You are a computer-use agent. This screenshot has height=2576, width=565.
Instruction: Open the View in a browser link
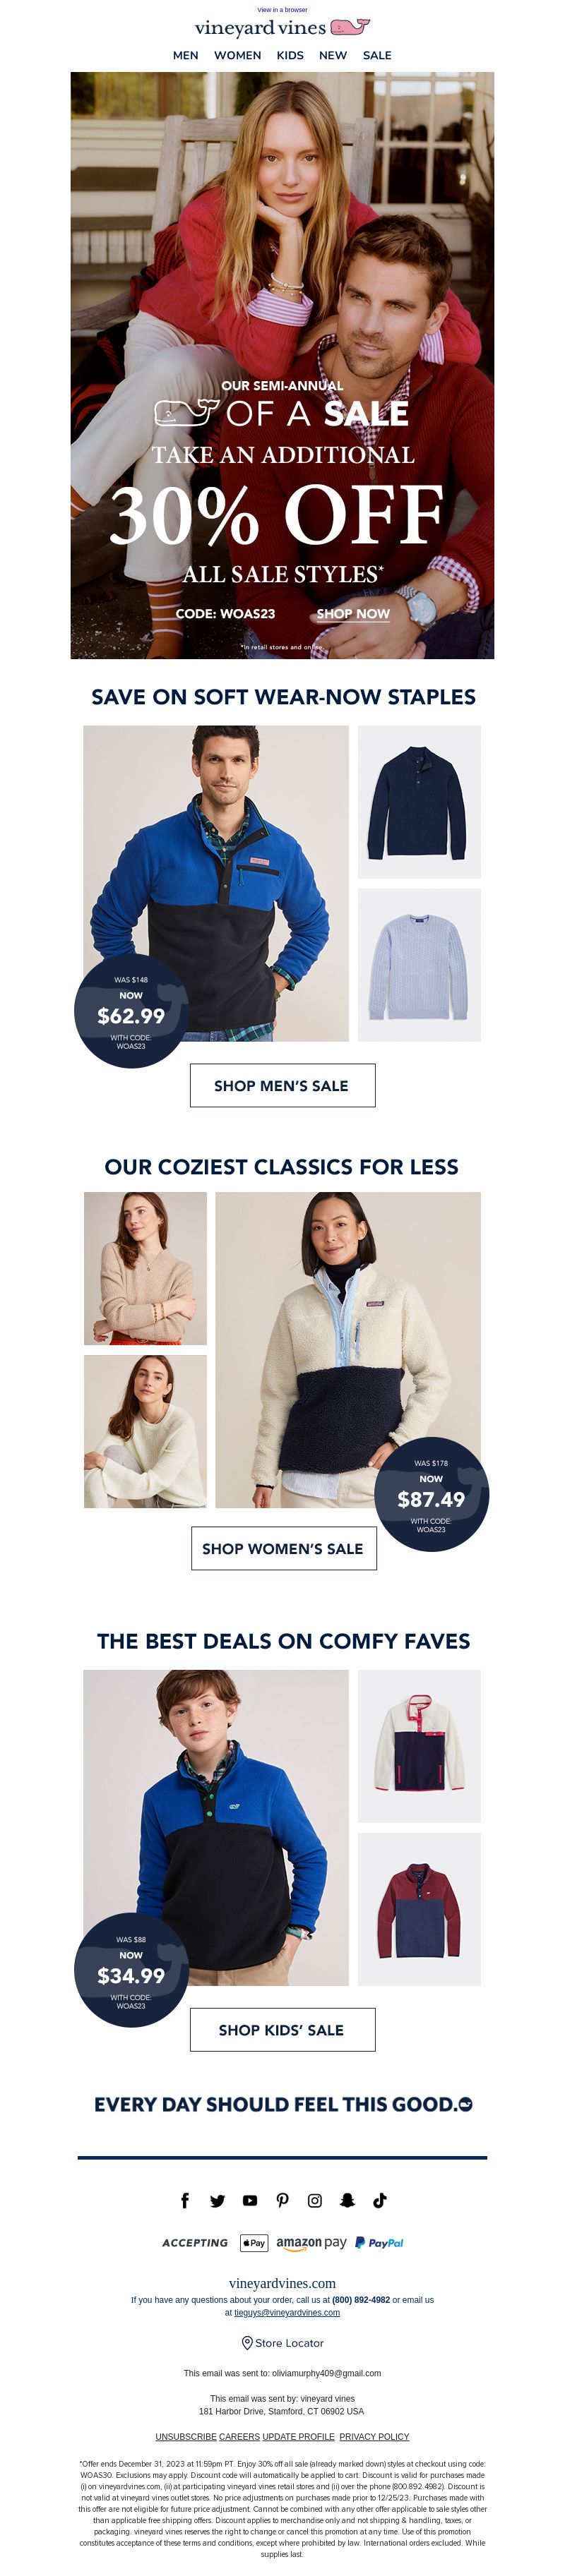pyautogui.click(x=283, y=10)
